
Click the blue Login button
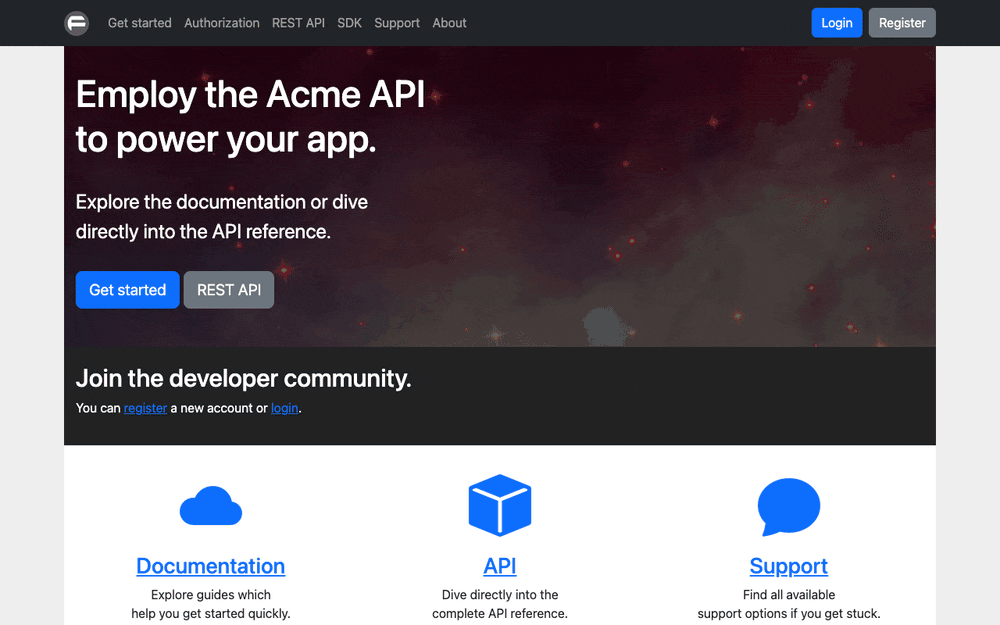[837, 23]
